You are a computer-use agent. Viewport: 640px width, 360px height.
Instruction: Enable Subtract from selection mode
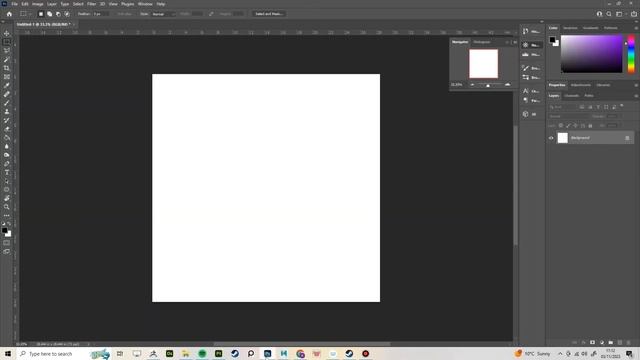click(x=58, y=14)
